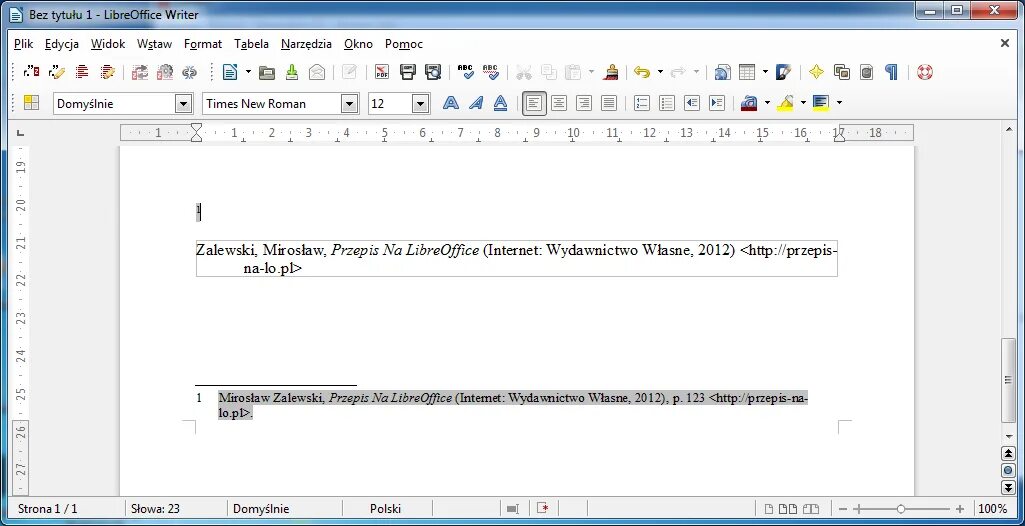Open the Widok menu
Viewport: 1025px width, 526px height.
pyautogui.click(x=108, y=44)
